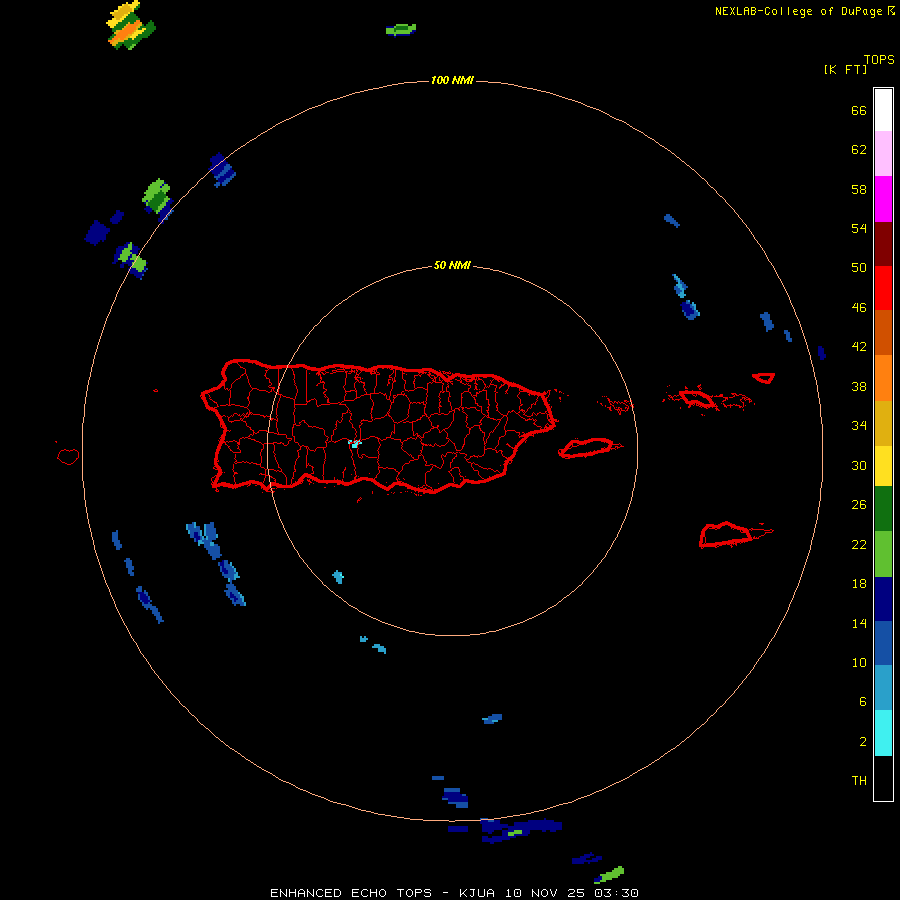Viewport: 900px width, 900px height.
Task: Click the white swatch atop the tops scale
Action: coord(883,110)
